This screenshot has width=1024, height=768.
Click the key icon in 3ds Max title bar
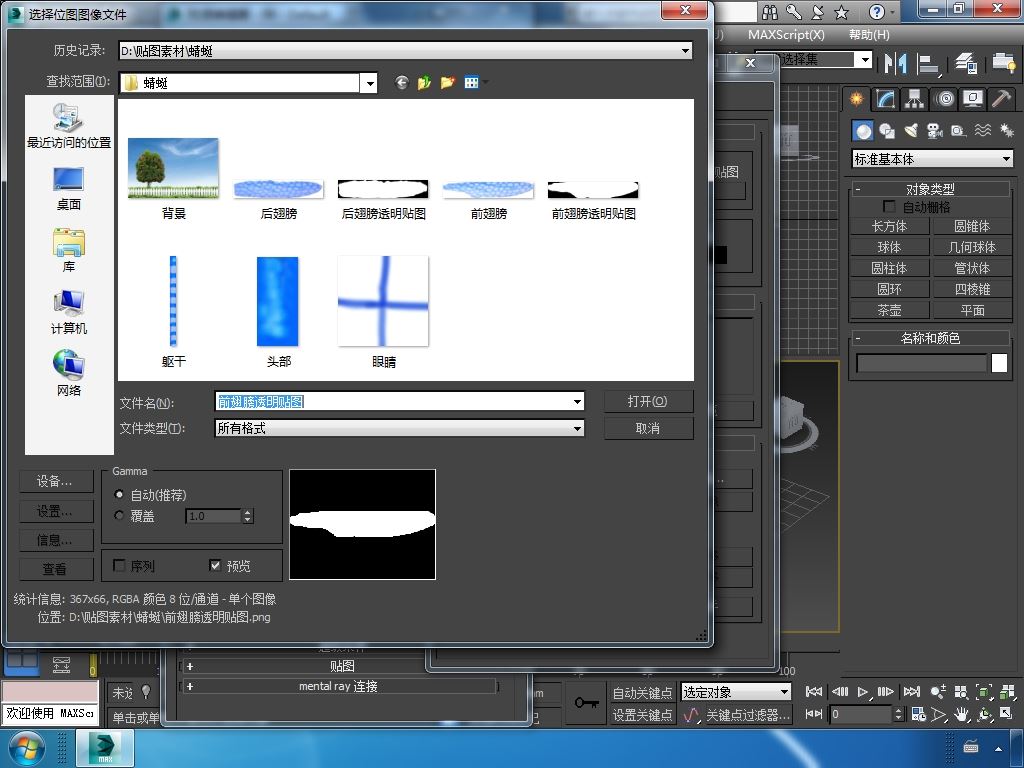click(x=793, y=12)
